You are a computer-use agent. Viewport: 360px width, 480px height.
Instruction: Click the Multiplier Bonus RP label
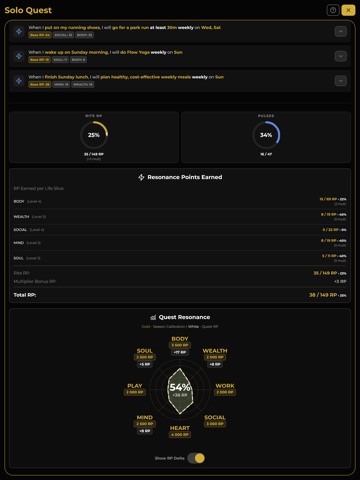[x=34, y=282]
